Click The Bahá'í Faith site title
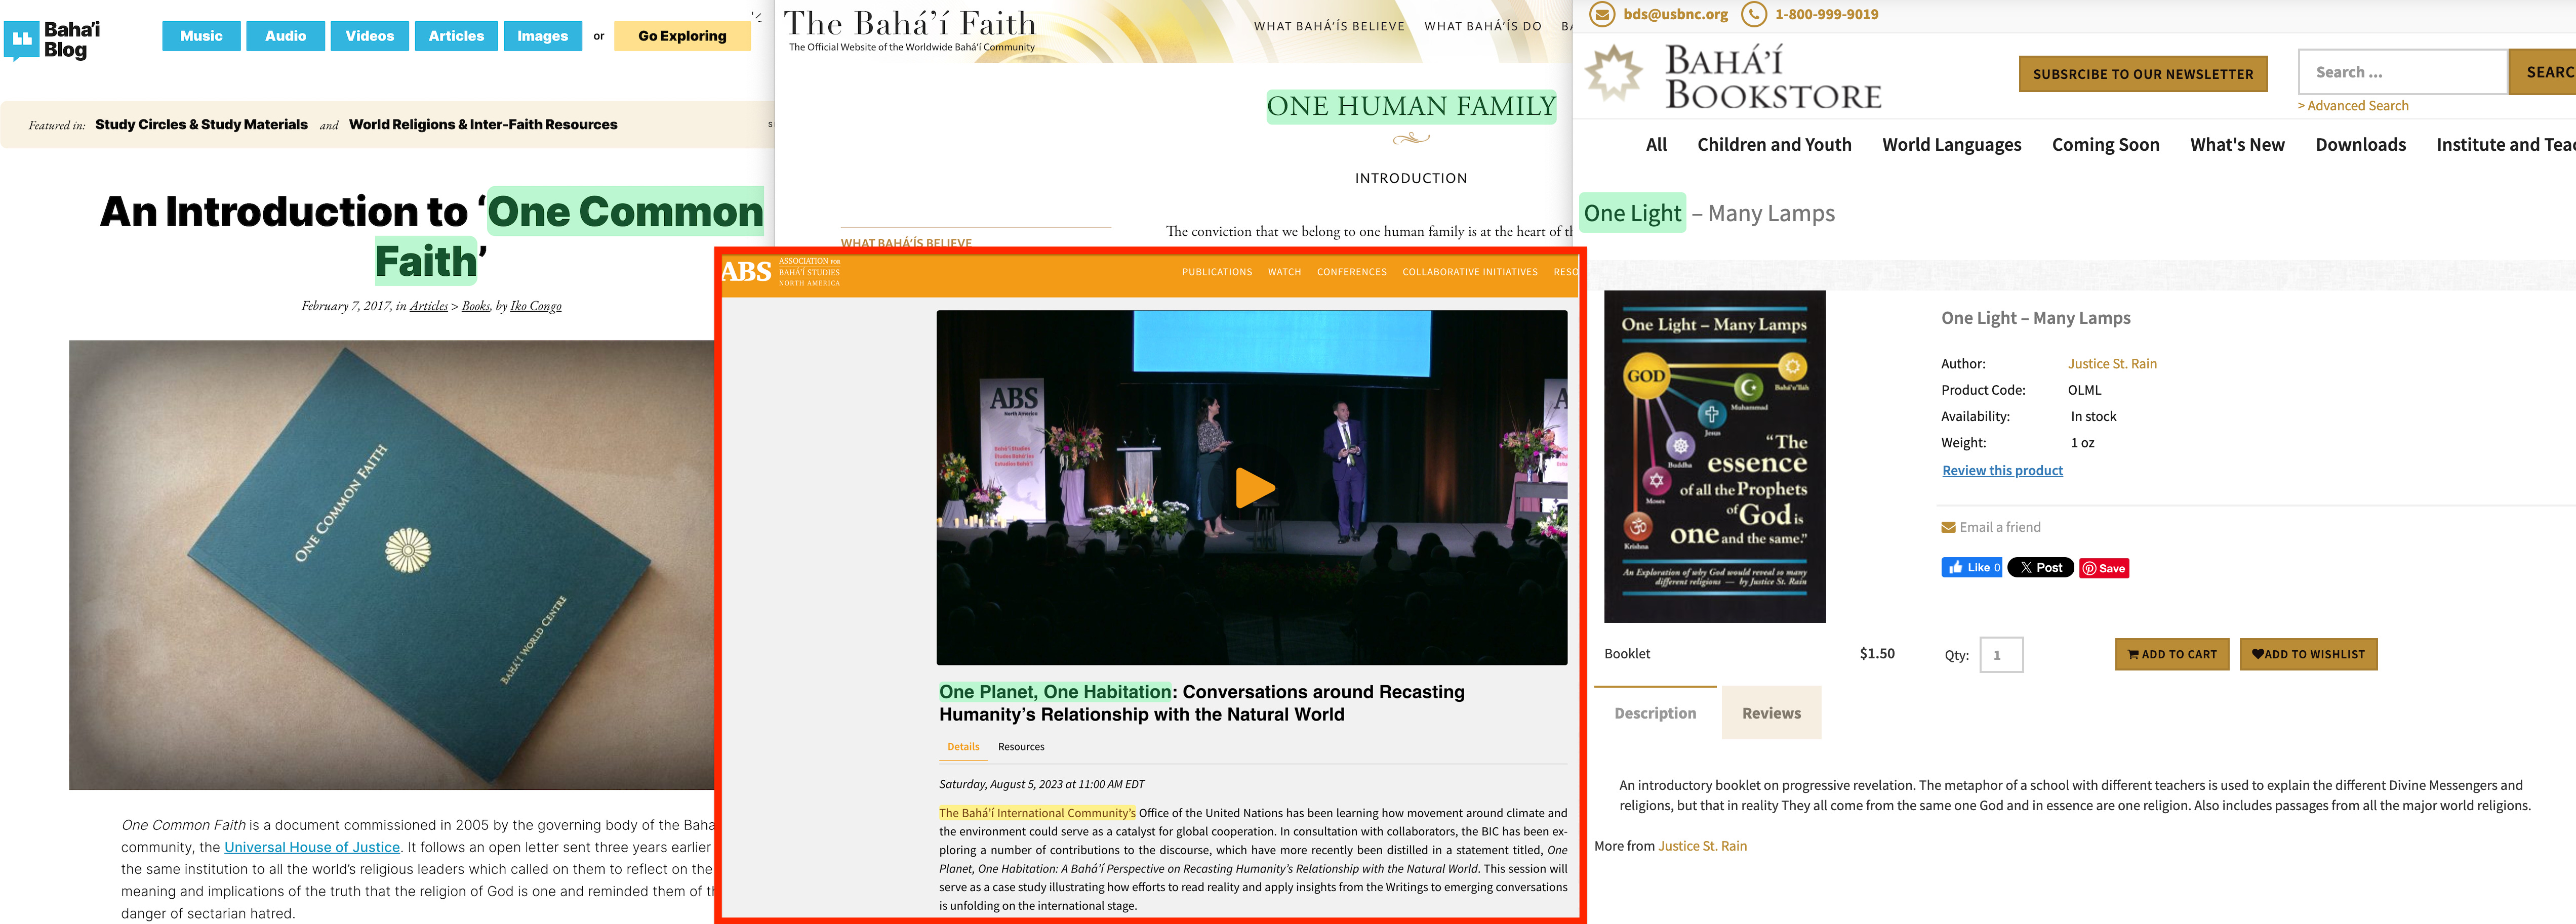 coord(909,23)
